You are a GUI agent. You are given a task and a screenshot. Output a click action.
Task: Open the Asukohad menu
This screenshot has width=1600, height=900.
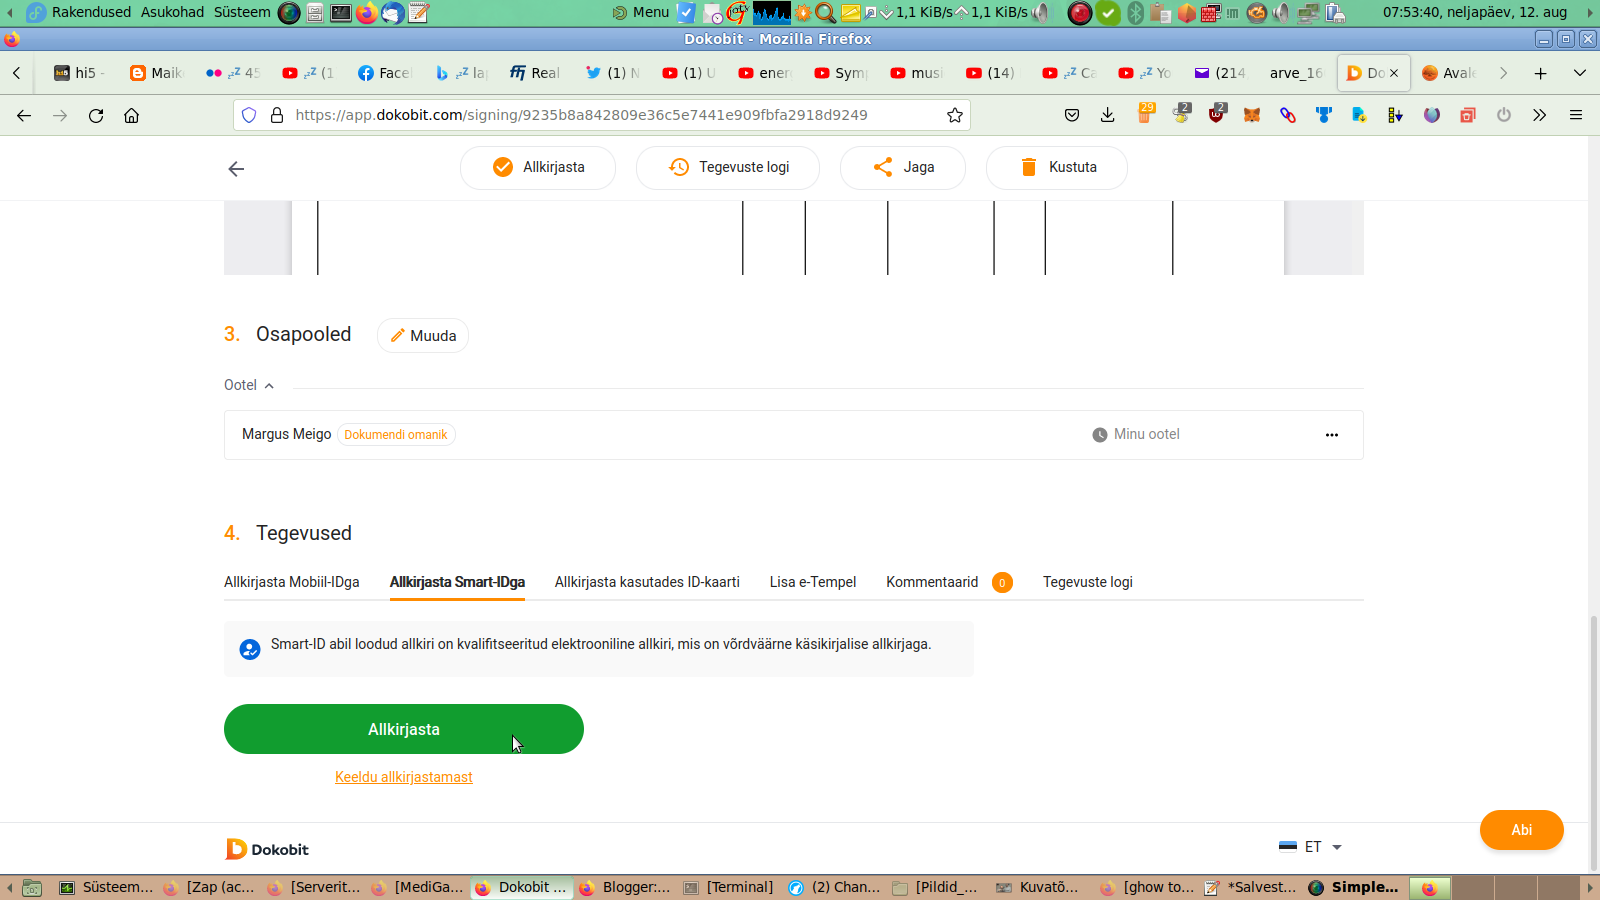[x=172, y=12]
